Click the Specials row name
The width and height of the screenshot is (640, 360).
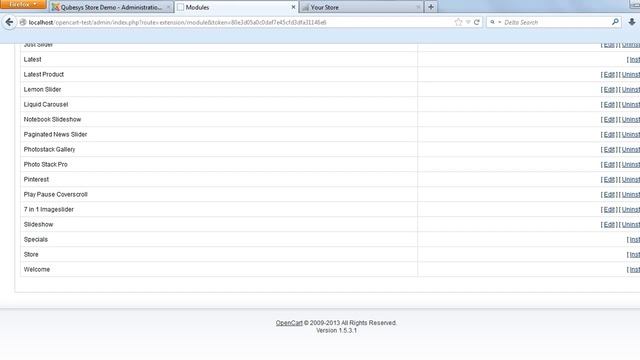point(36,240)
